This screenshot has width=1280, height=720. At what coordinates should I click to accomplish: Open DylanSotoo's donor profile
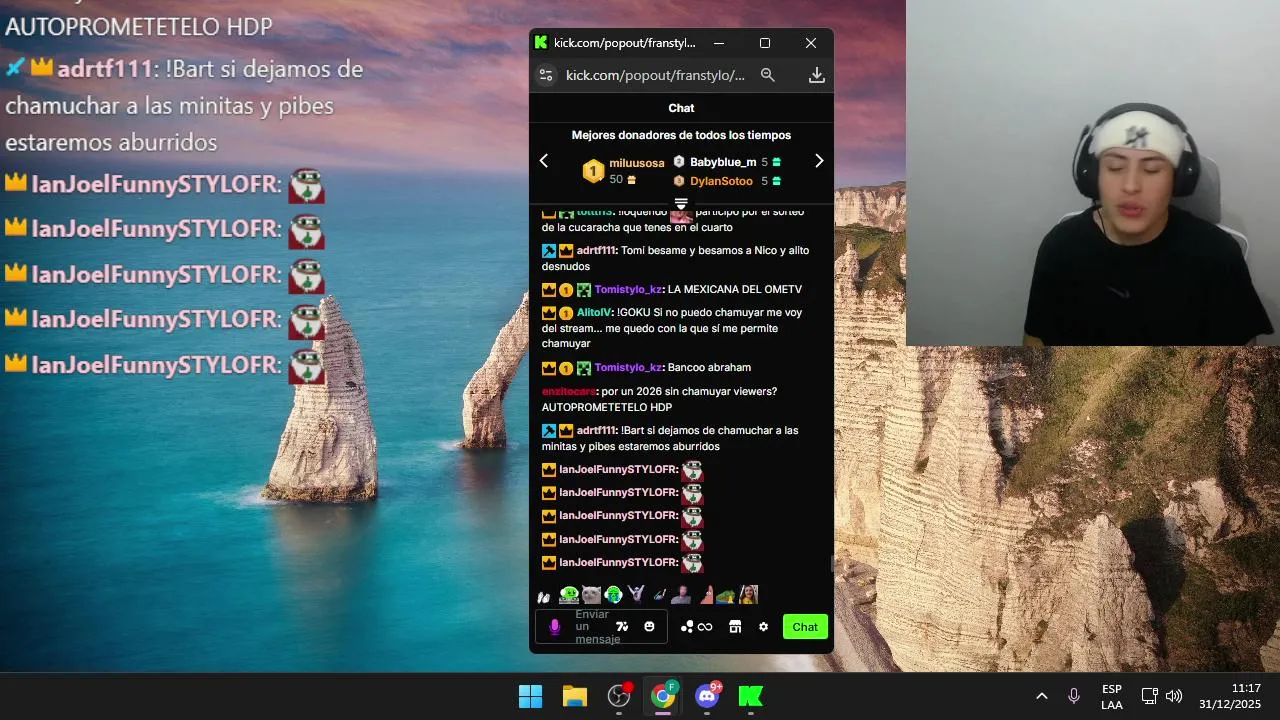point(721,181)
